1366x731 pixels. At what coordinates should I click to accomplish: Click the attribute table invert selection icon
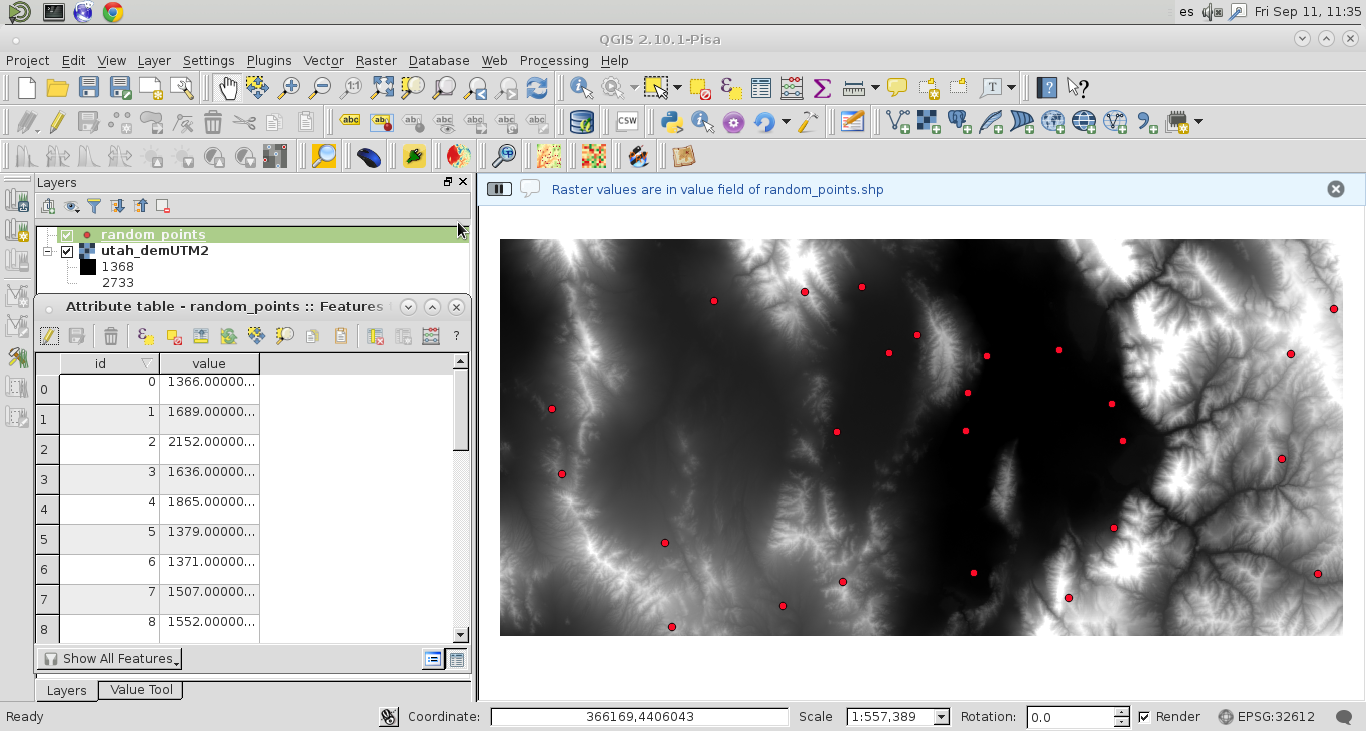point(228,336)
